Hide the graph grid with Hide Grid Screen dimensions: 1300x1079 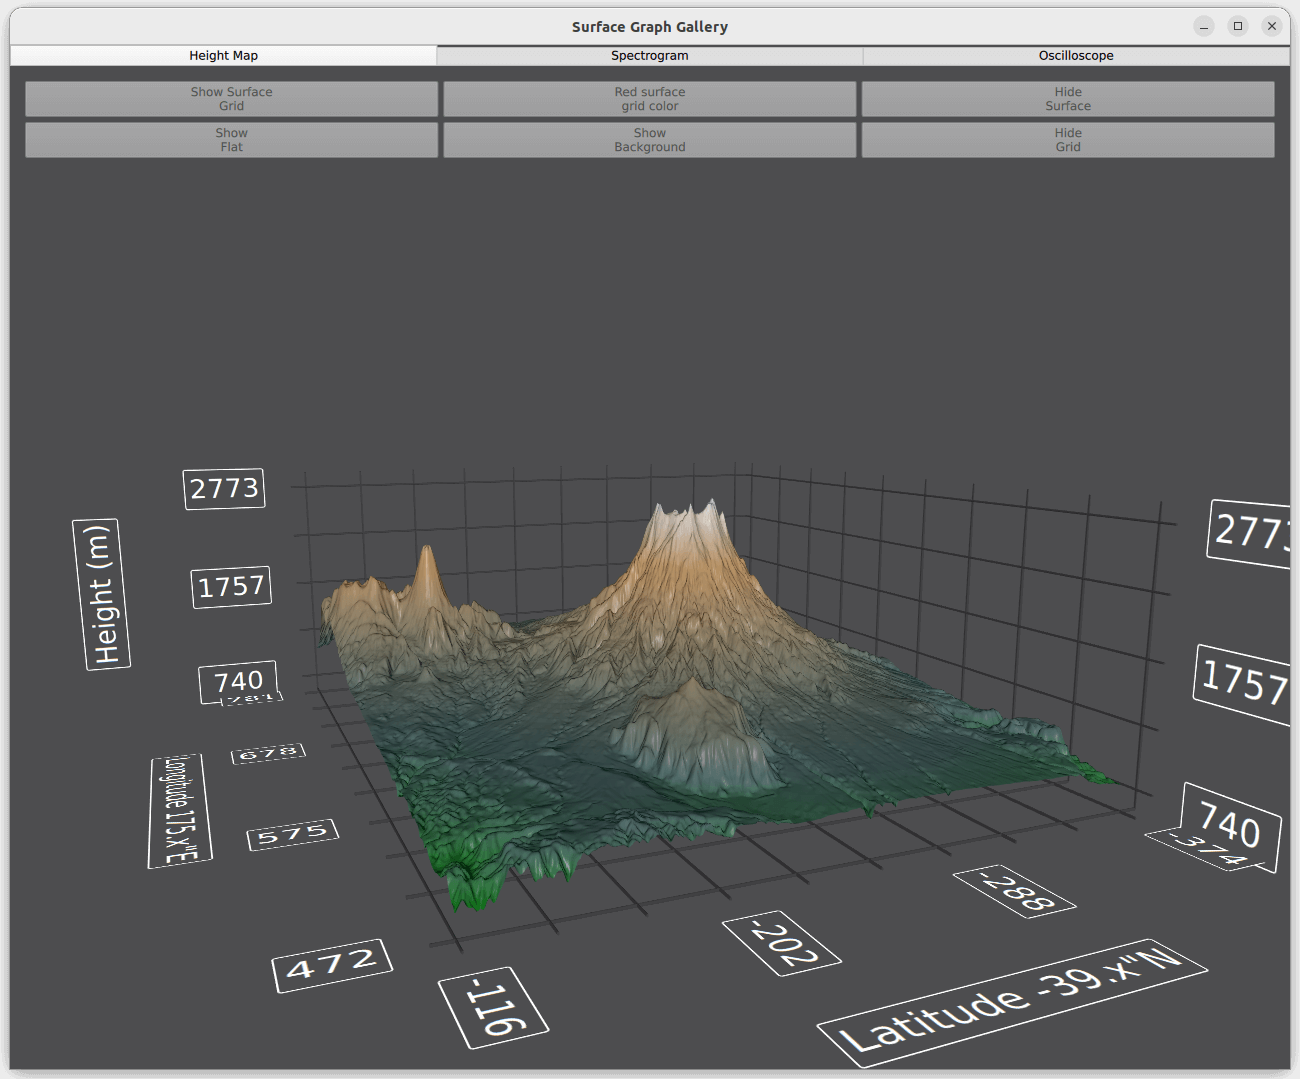[1067, 140]
